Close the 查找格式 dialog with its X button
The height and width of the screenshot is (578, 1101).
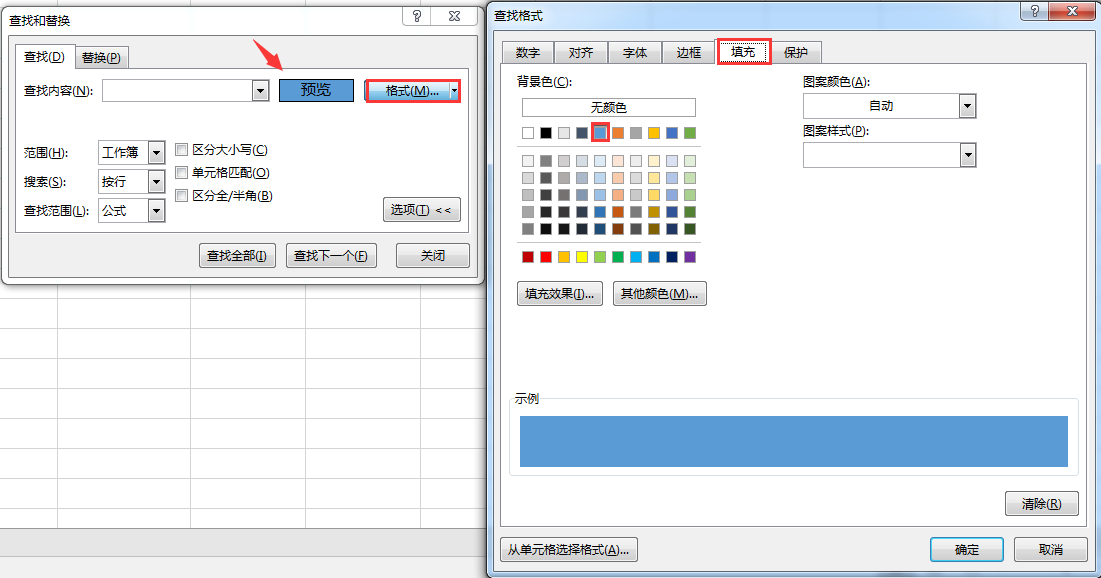1072,11
